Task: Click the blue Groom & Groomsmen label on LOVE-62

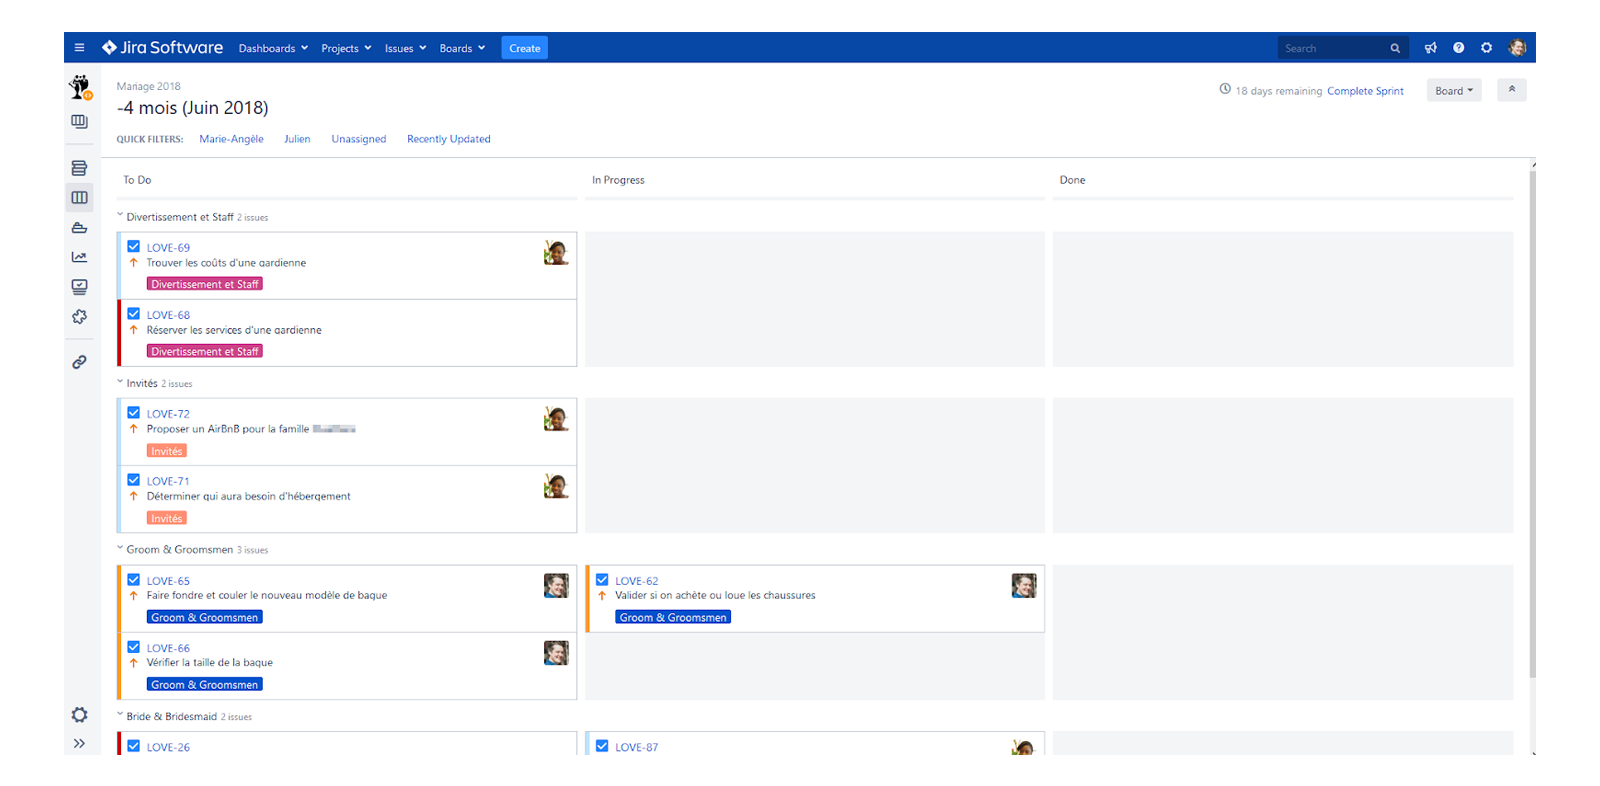Action: 673,617
